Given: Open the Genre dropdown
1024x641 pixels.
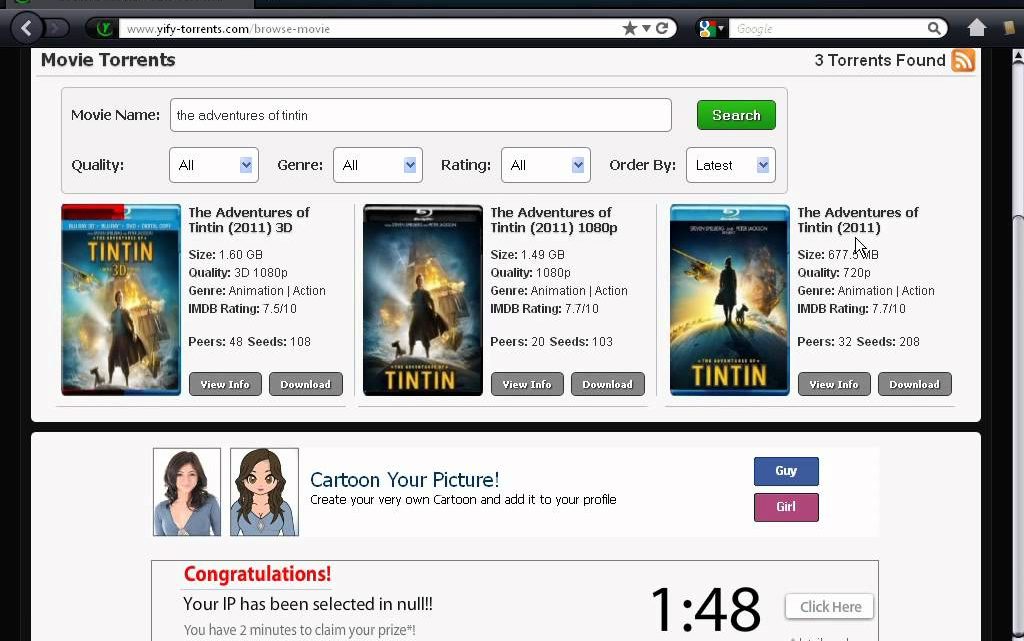Looking at the screenshot, I should [377, 165].
